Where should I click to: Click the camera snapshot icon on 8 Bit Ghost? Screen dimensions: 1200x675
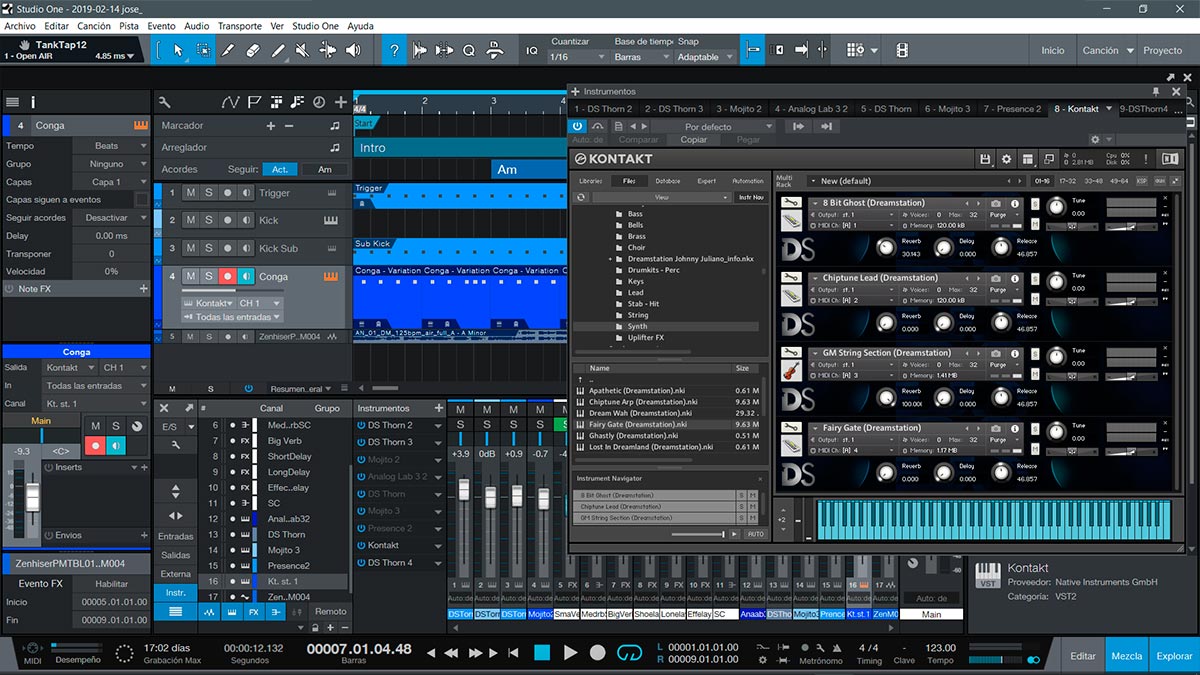coord(996,204)
